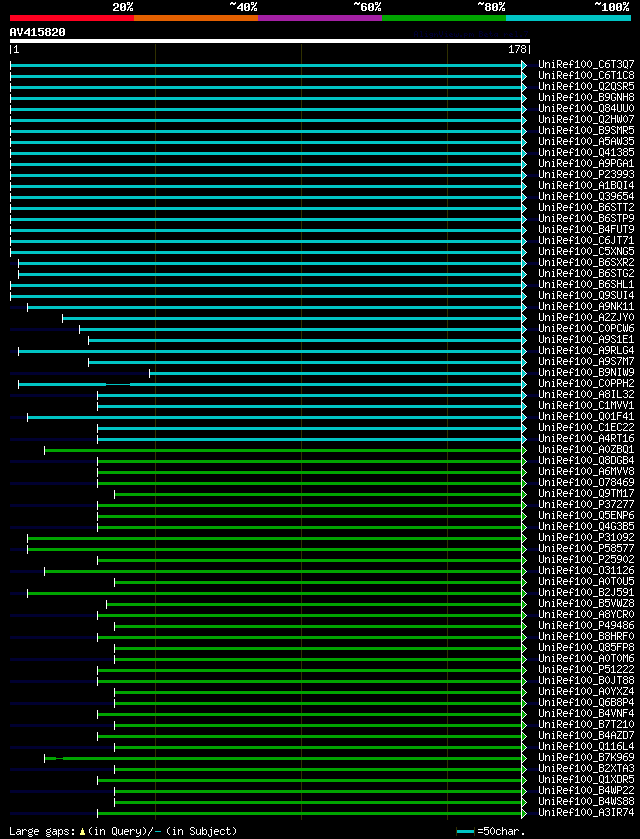
Task: Select the UniRef100_Q9SUI4 label
Action: pos(586,295)
